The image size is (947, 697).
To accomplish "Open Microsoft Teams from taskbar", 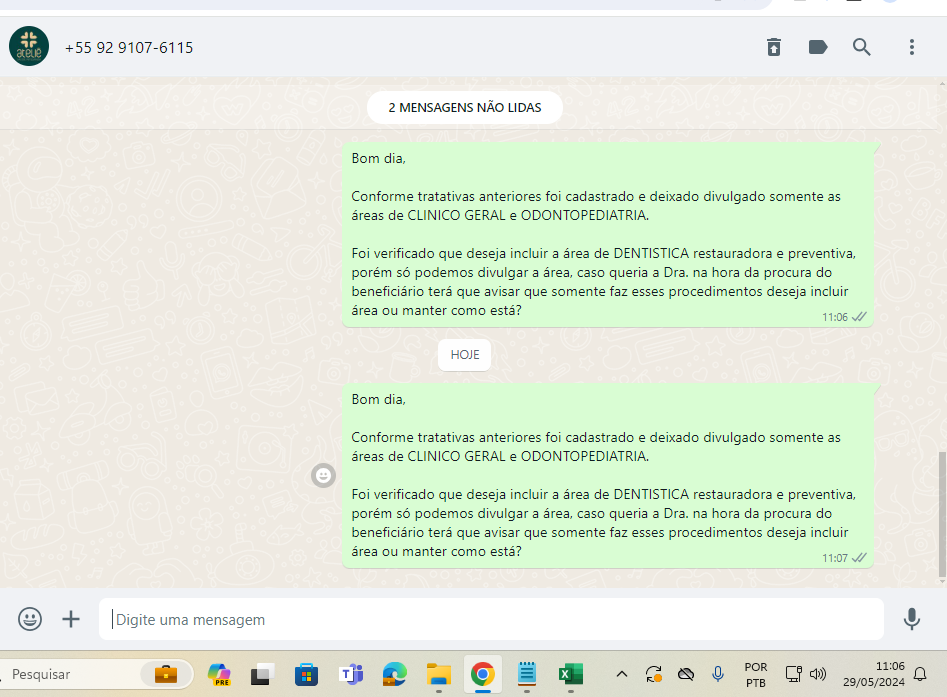I will coord(351,674).
